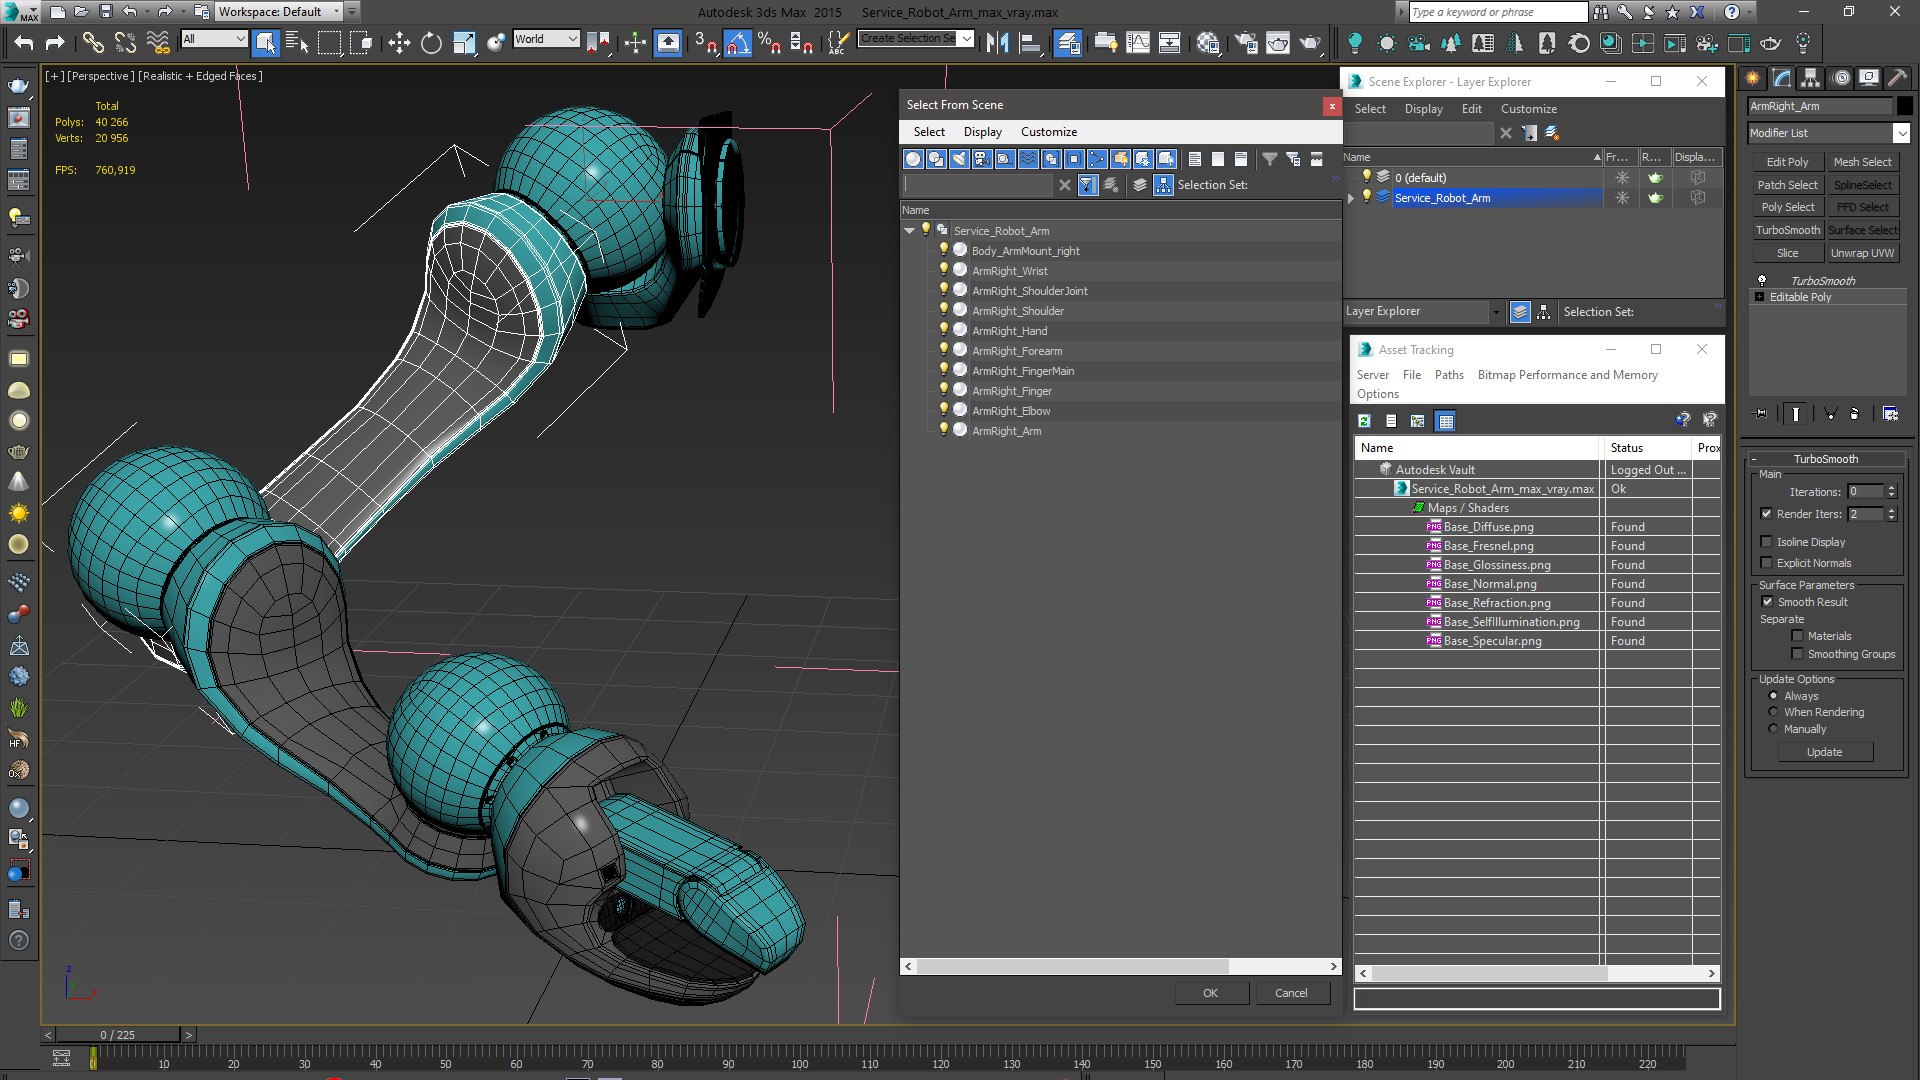This screenshot has height=1080, width=1920.
Task: Click OK in Select From Scene
Action: (x=1210, y=993)
